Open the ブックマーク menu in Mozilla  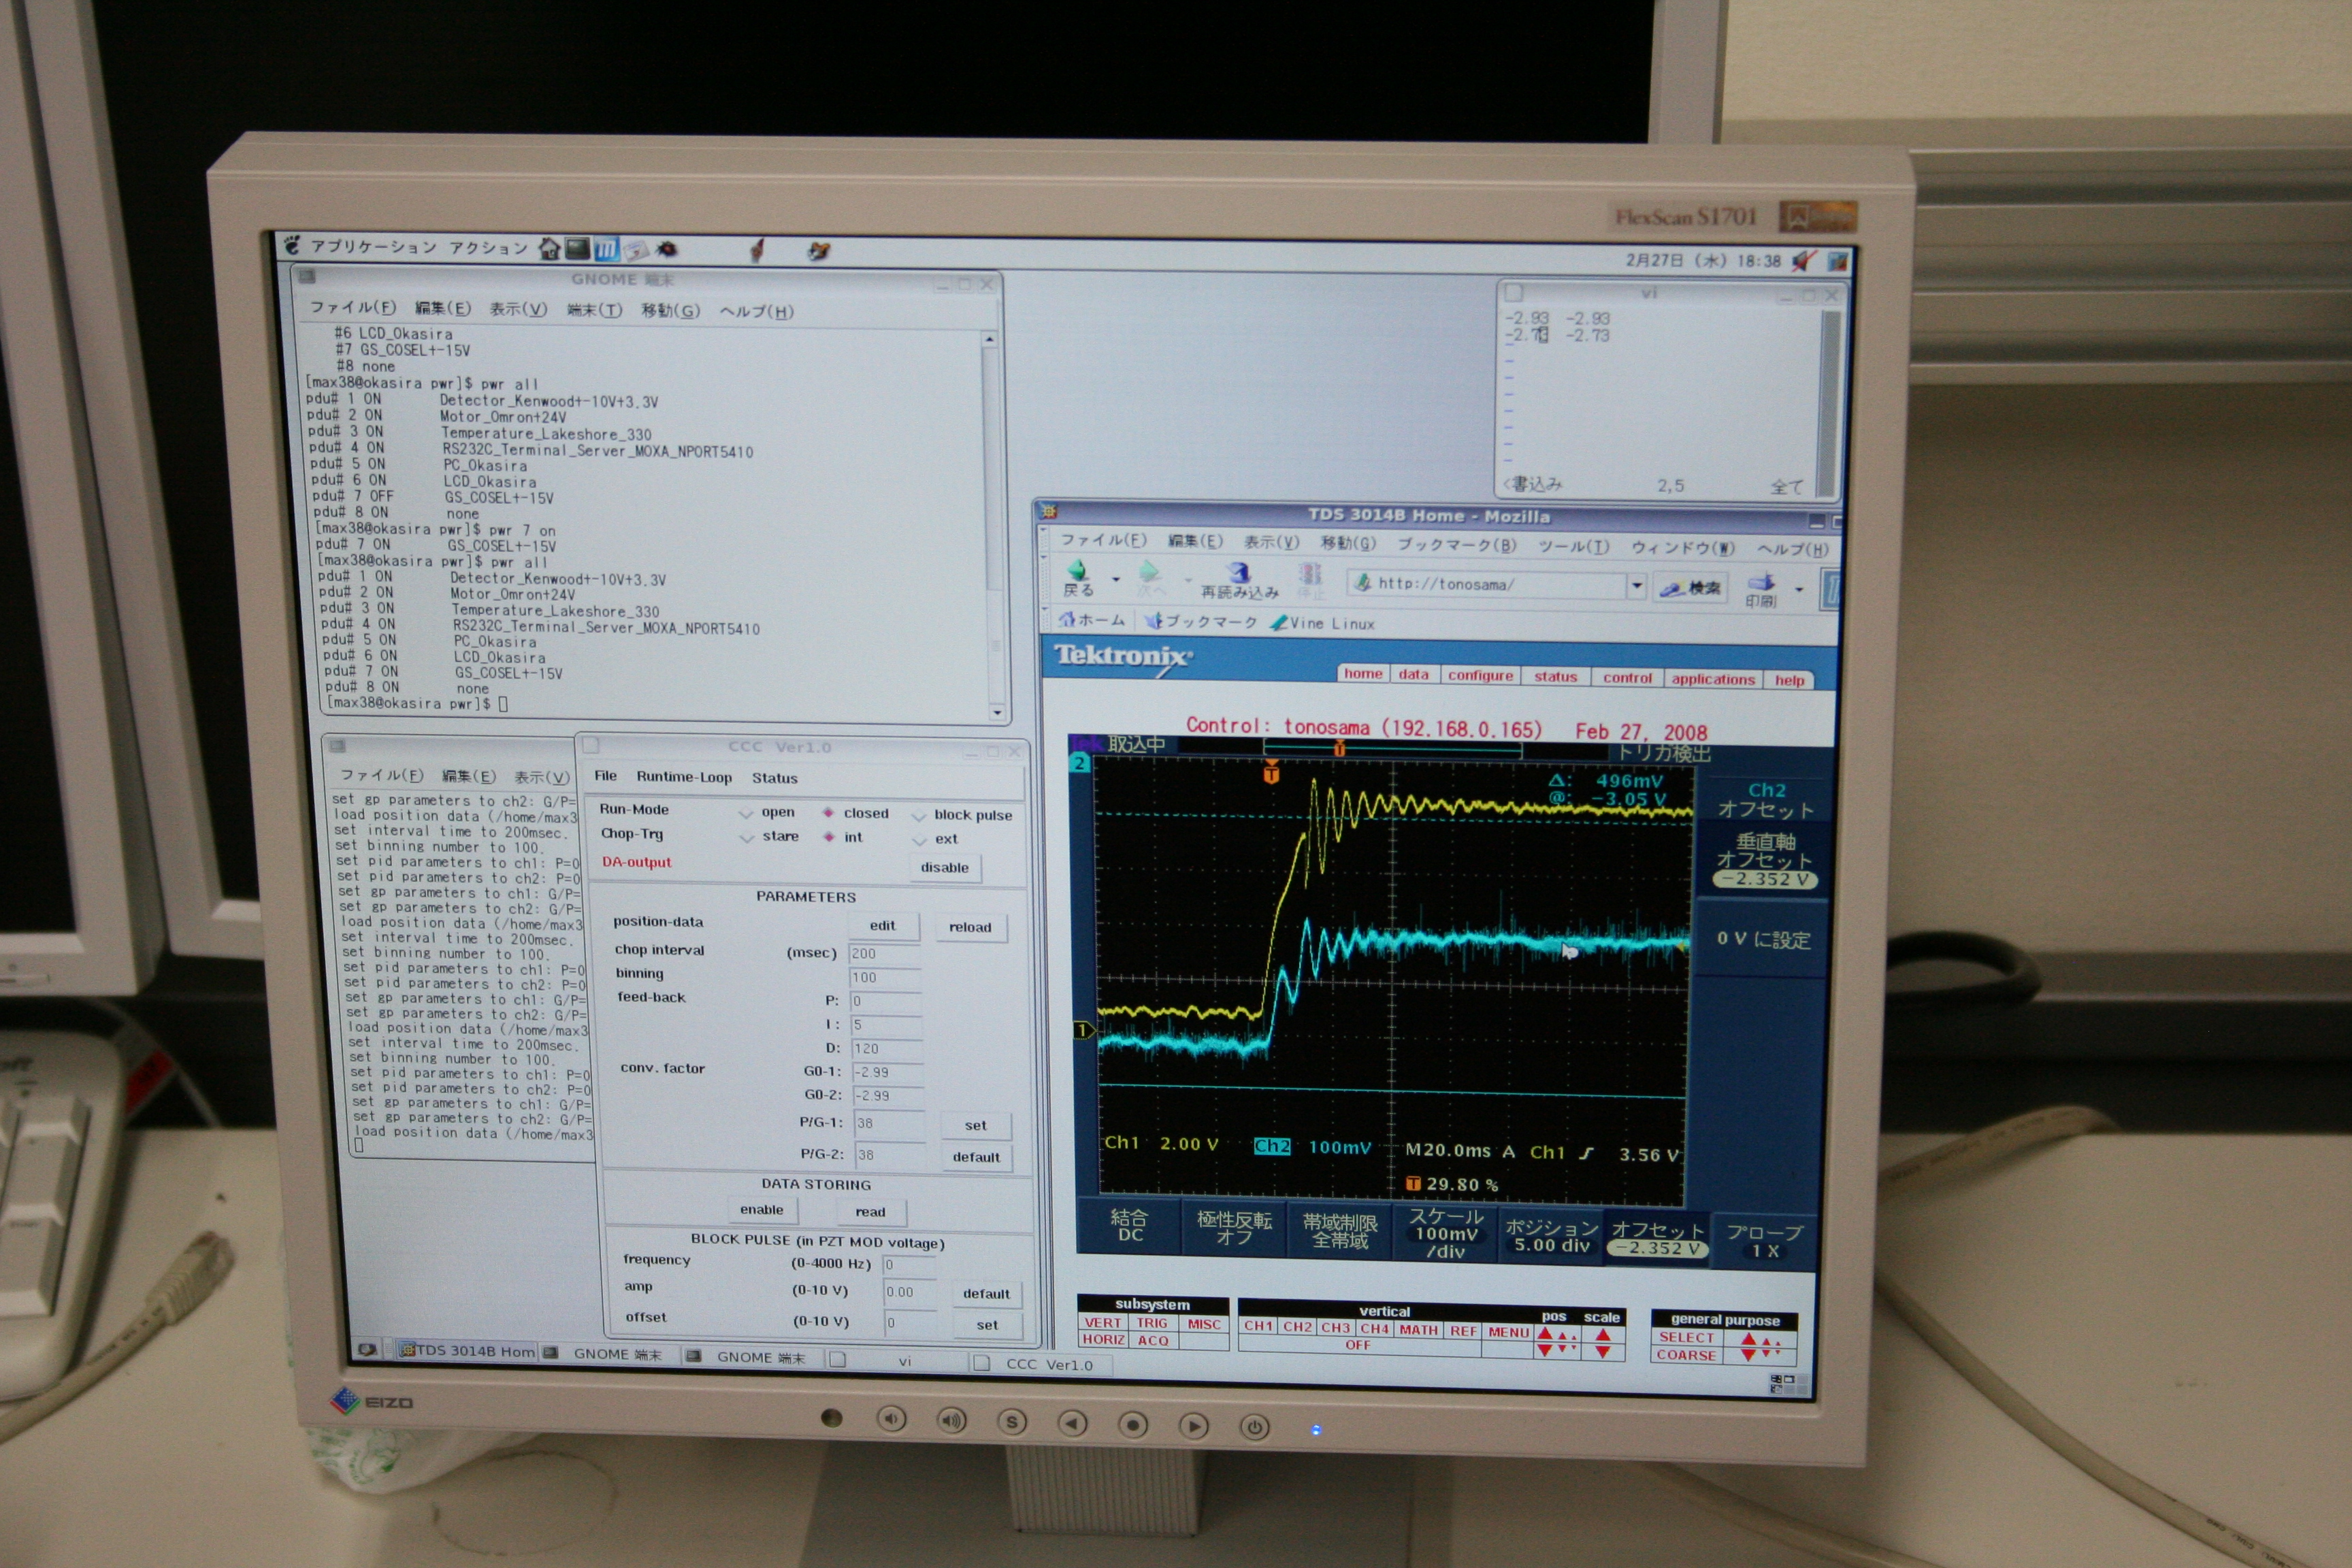pyautogui.click(x=1456, y=545)
